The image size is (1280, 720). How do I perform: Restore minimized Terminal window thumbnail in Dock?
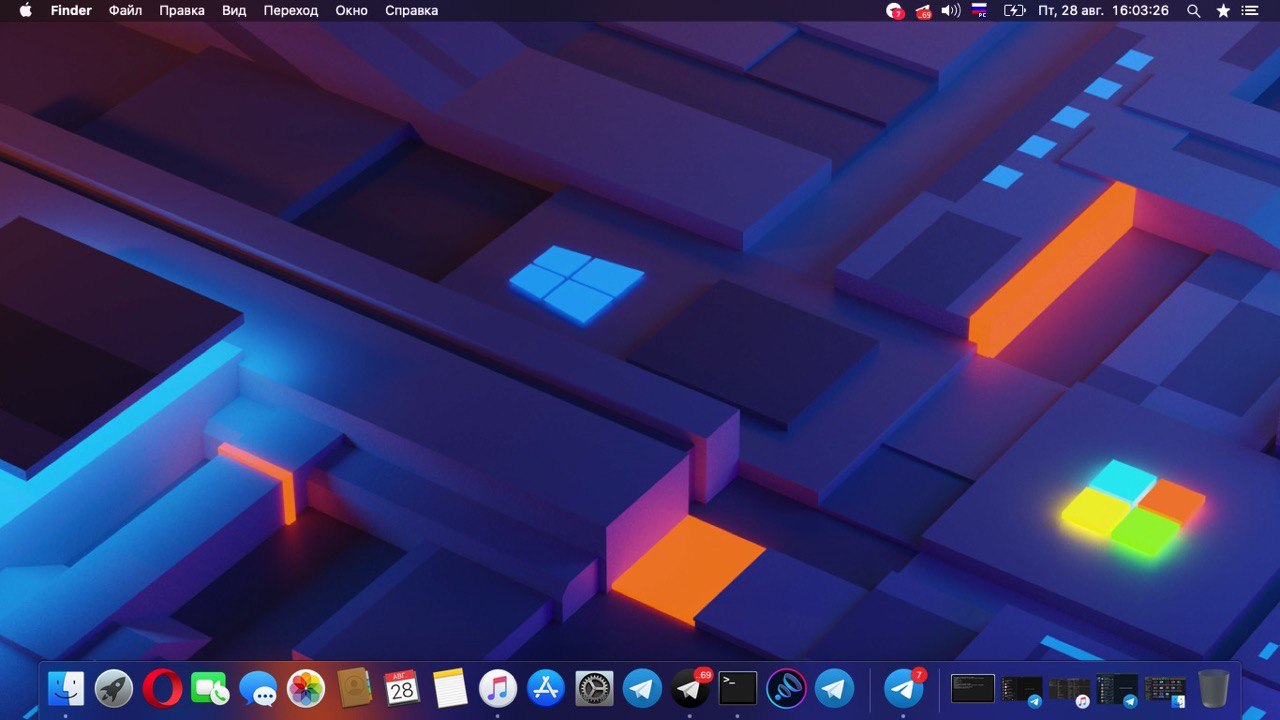point(972,688)
